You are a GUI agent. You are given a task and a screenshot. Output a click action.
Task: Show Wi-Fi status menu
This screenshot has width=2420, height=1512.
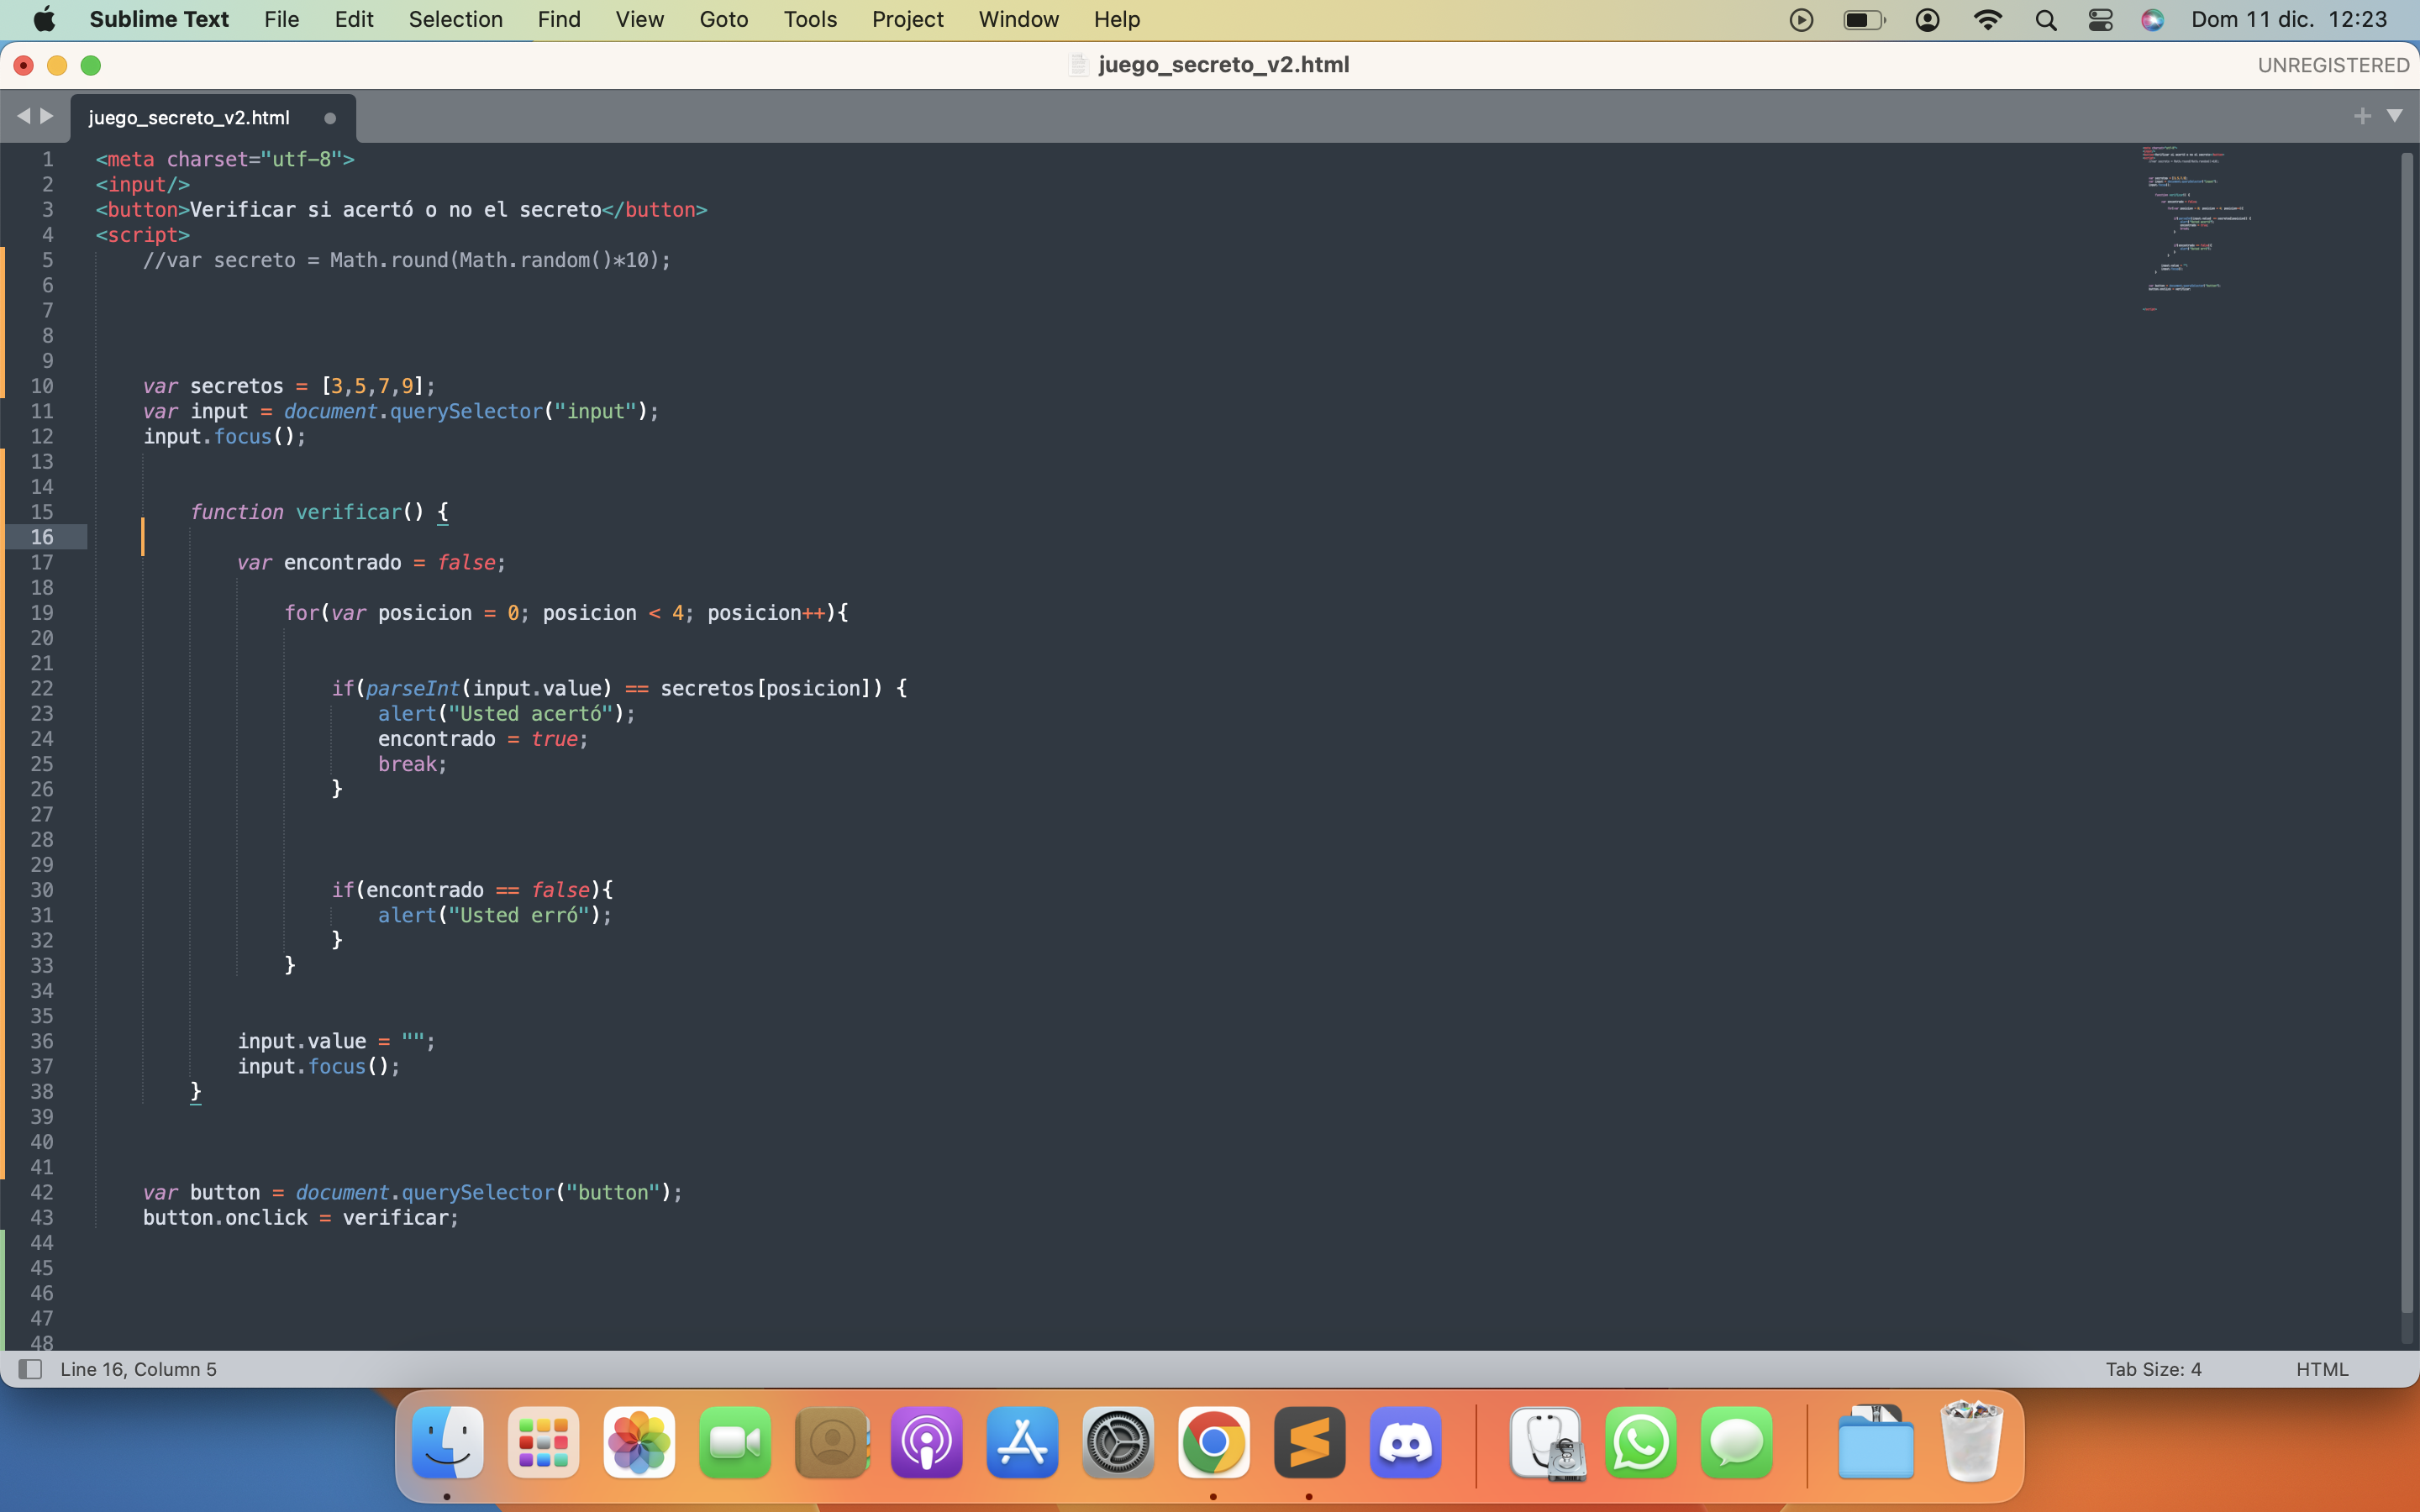pyautogui.click(x=1987, y=20)
